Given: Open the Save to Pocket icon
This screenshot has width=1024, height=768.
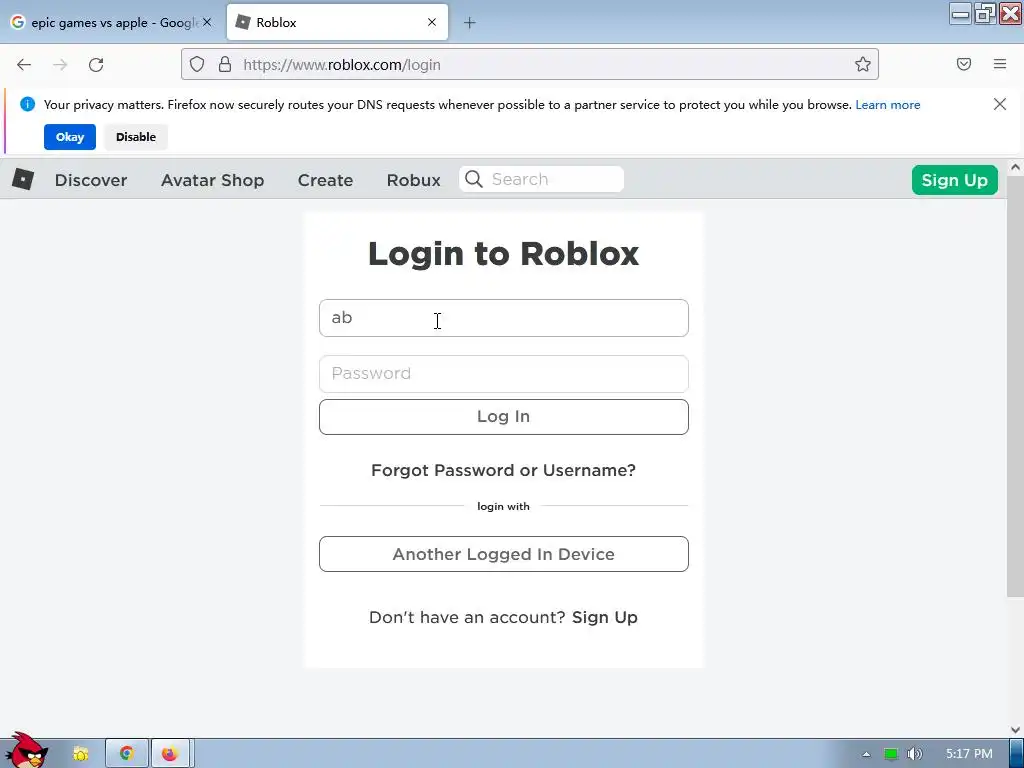Looking at the screenshot, I should 964,64.
